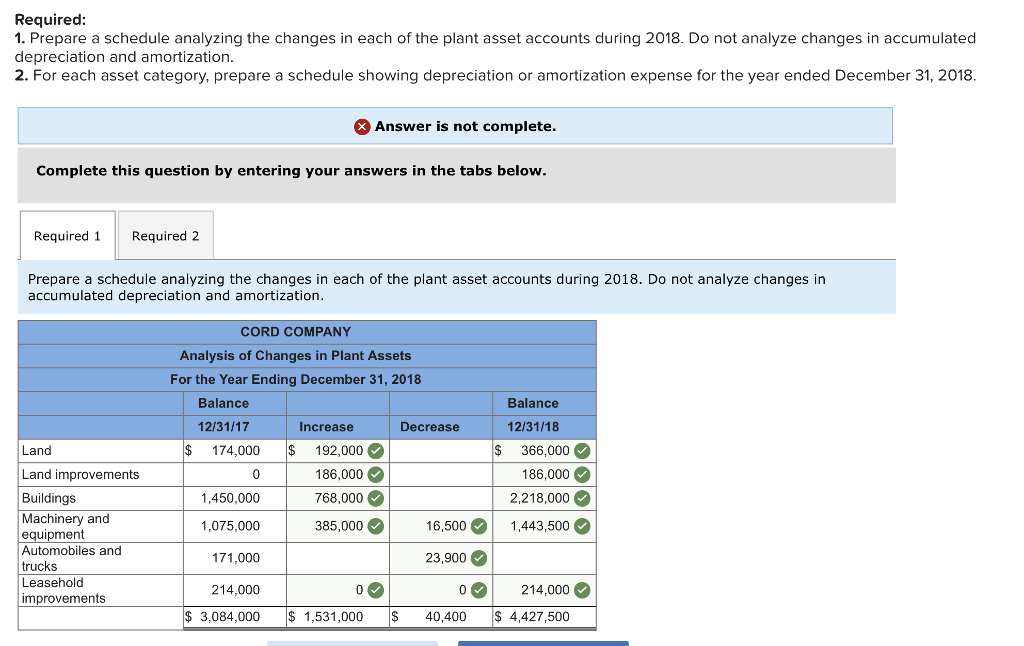Click the green check beside Buildings 768,000 increase
The width and height of the screenshot is (1024, 646).
pyautogui.click(x=373, y=498)
